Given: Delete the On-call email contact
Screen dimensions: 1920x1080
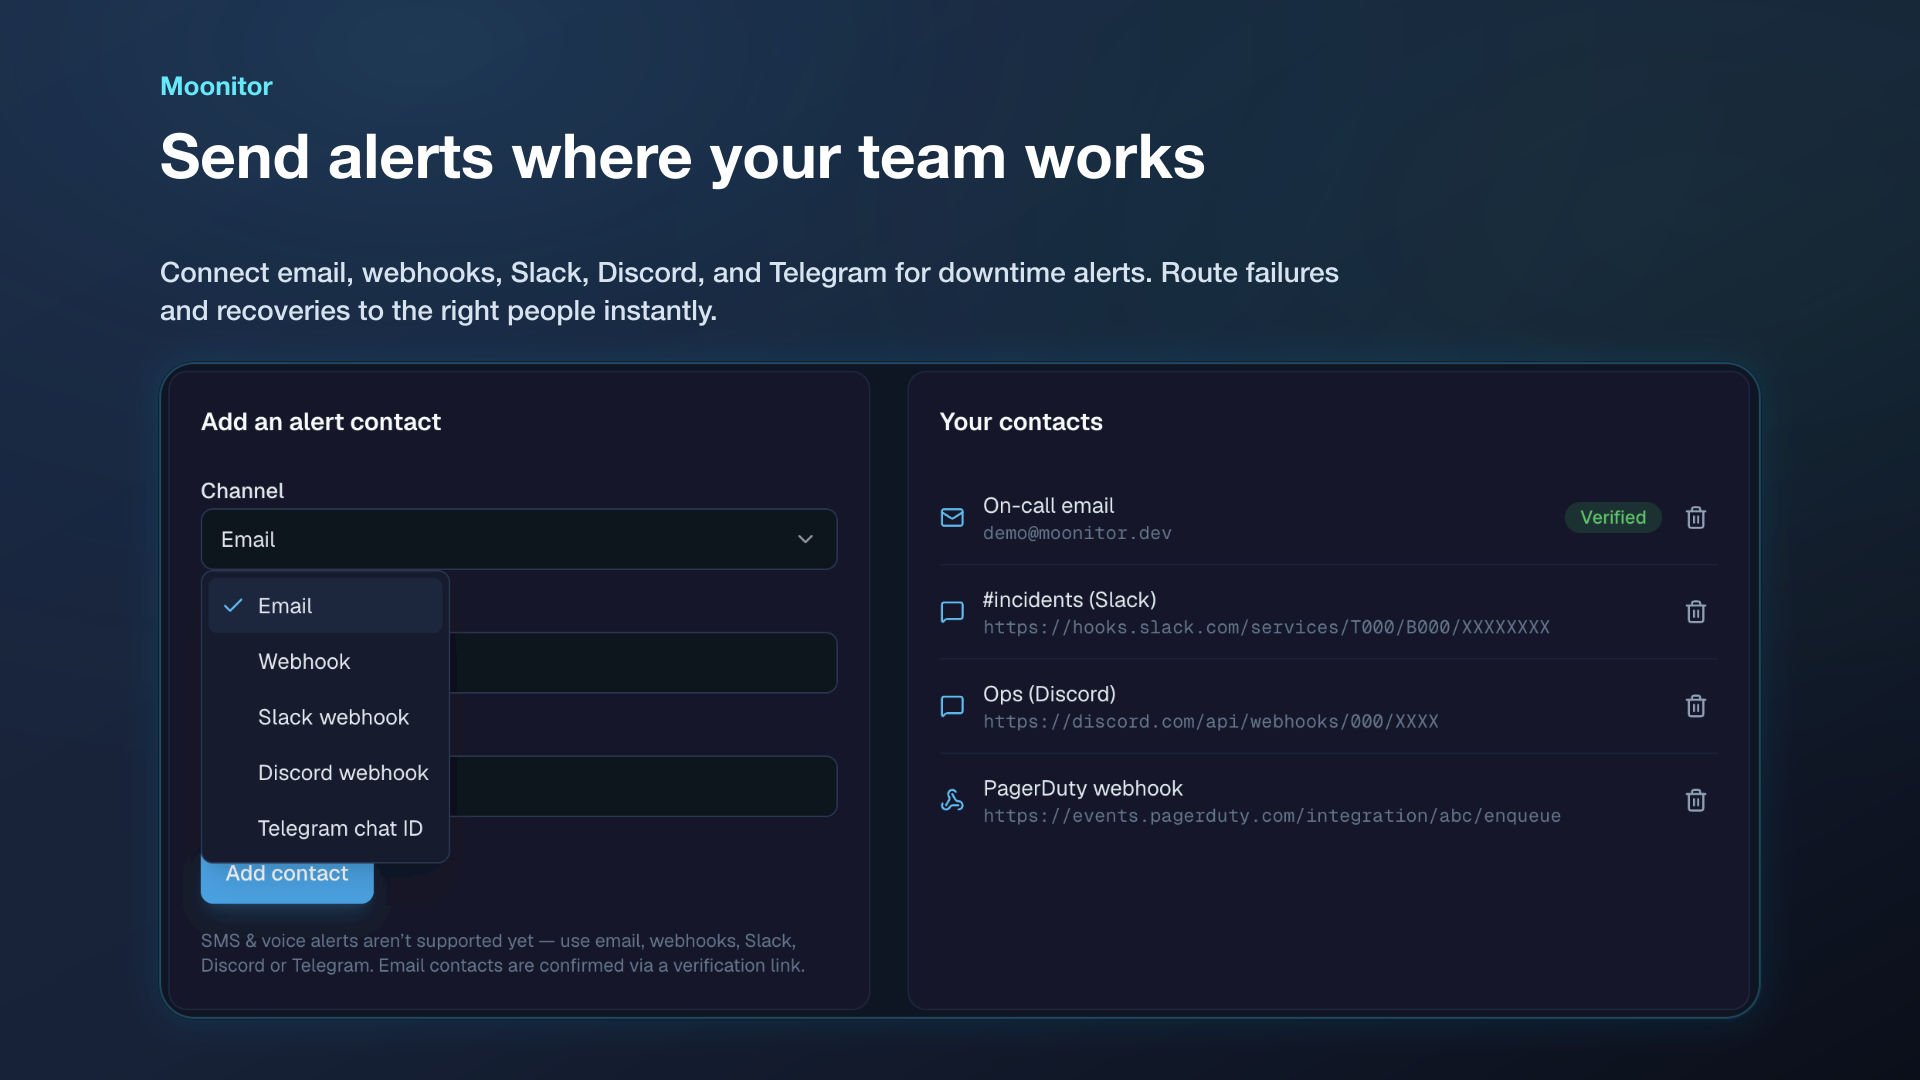Looking at the screenshot, I should (1696, 518).
